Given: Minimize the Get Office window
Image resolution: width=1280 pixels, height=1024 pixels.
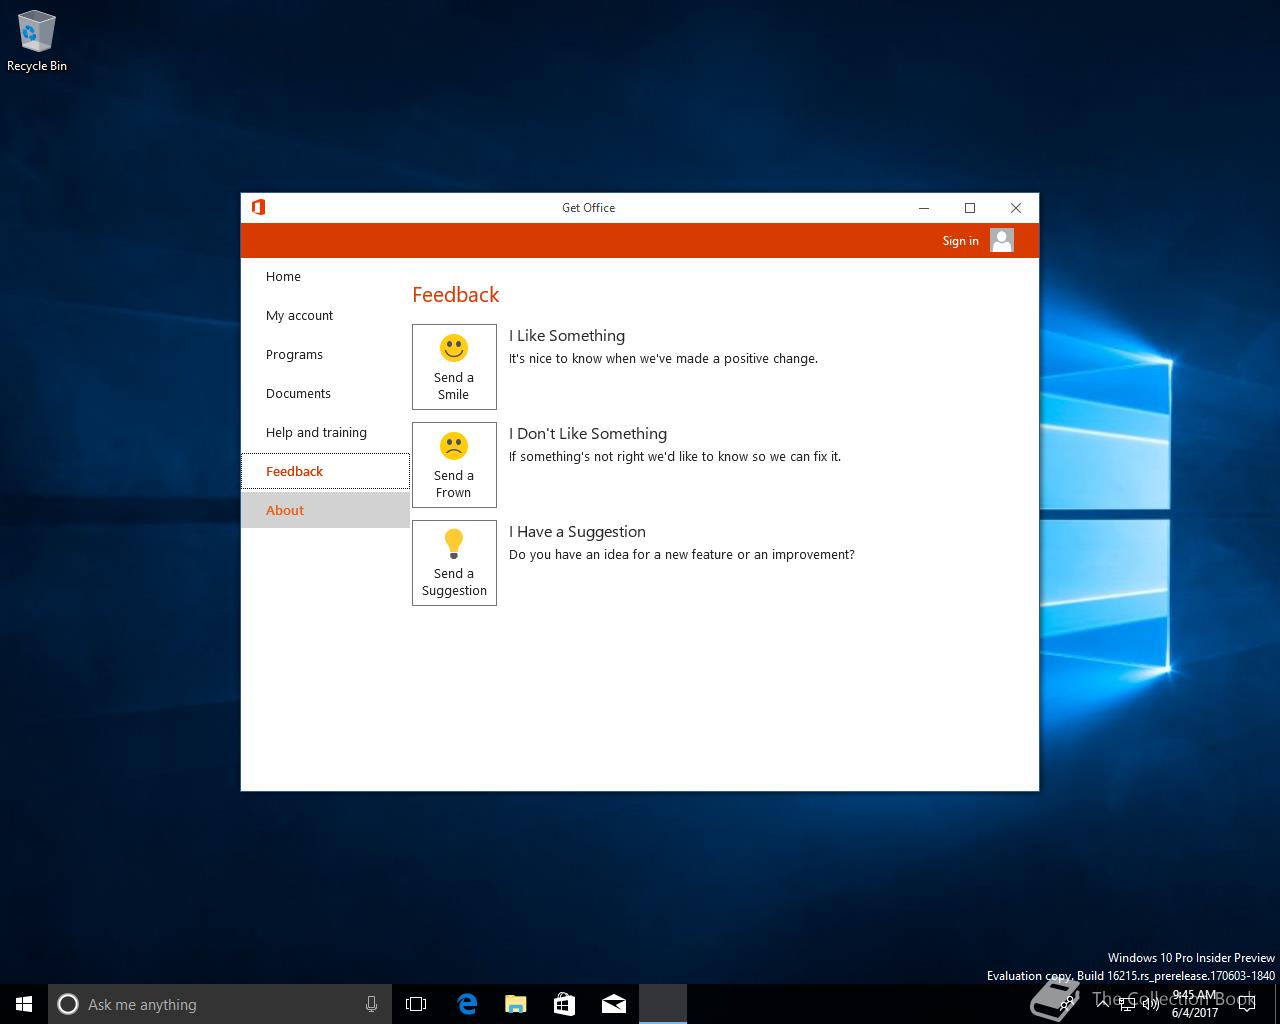Looking at the screenshot, I should tap(924, 208).
